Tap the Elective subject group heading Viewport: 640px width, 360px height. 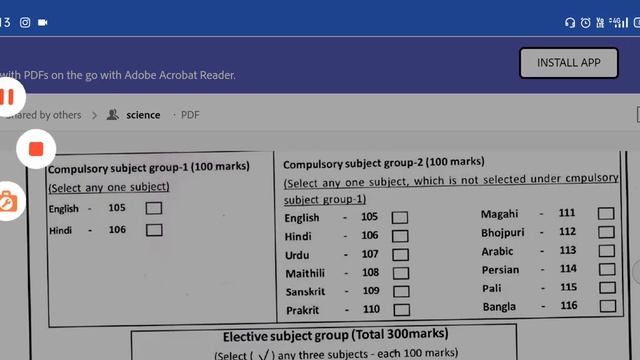336,336
